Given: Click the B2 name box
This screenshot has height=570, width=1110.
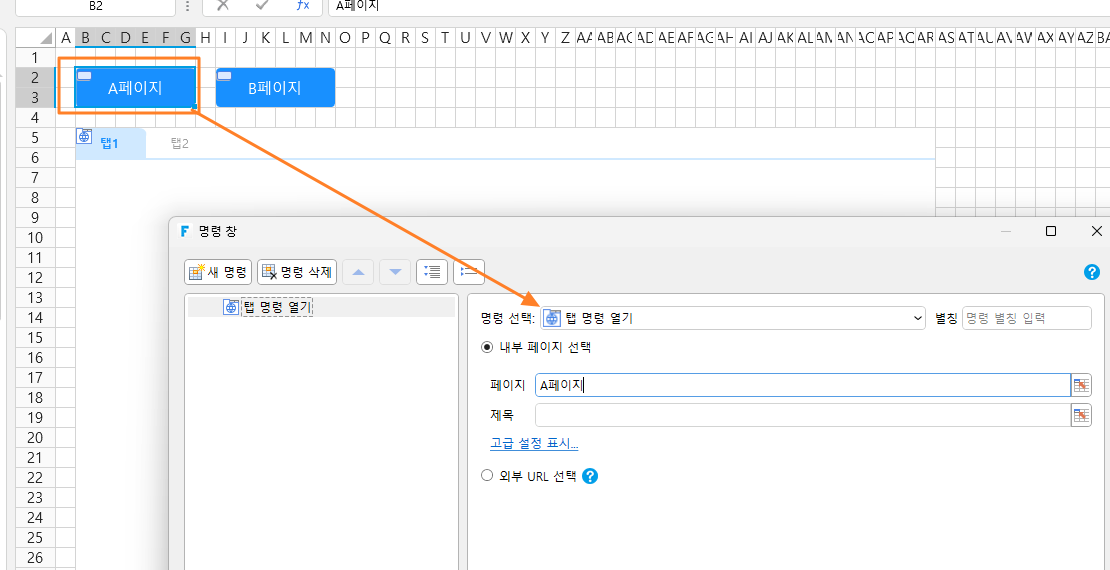Looking at the screenshot, I should point(96,6).
